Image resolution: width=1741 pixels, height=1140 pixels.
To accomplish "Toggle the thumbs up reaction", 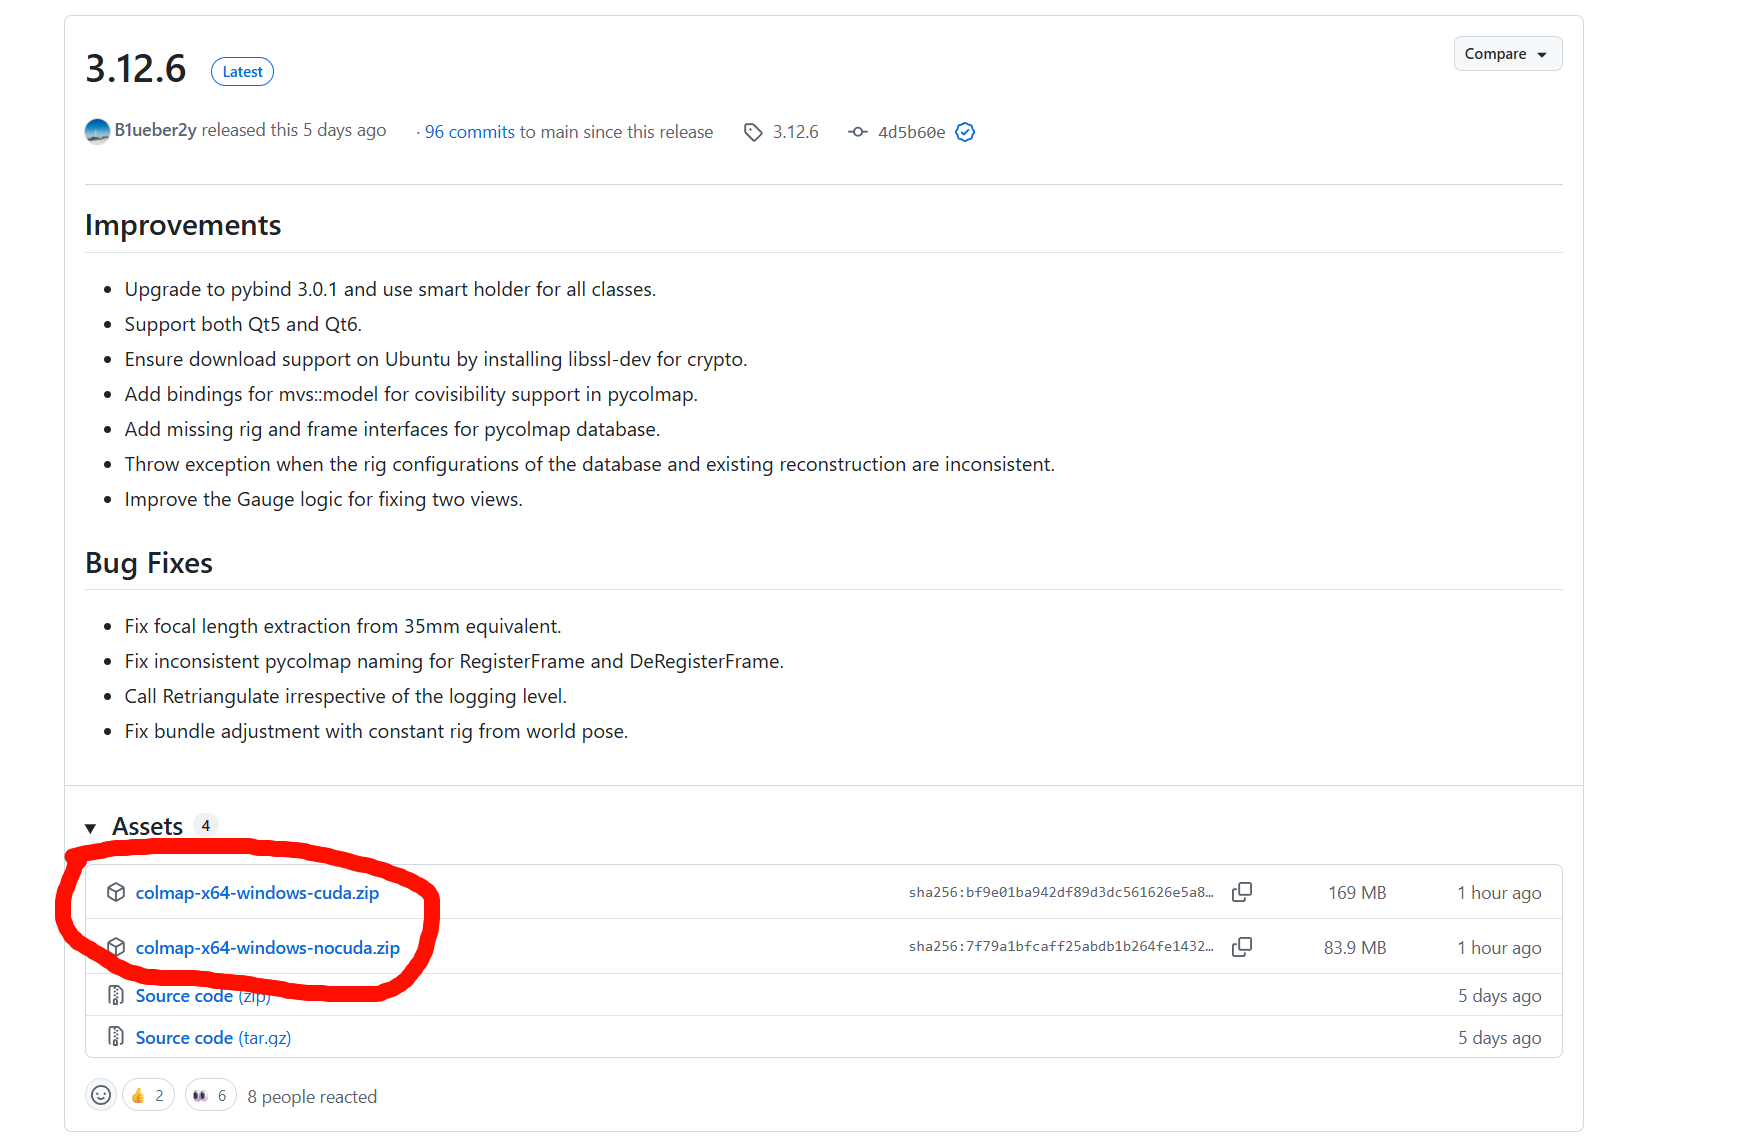I will pos(148,1095).
